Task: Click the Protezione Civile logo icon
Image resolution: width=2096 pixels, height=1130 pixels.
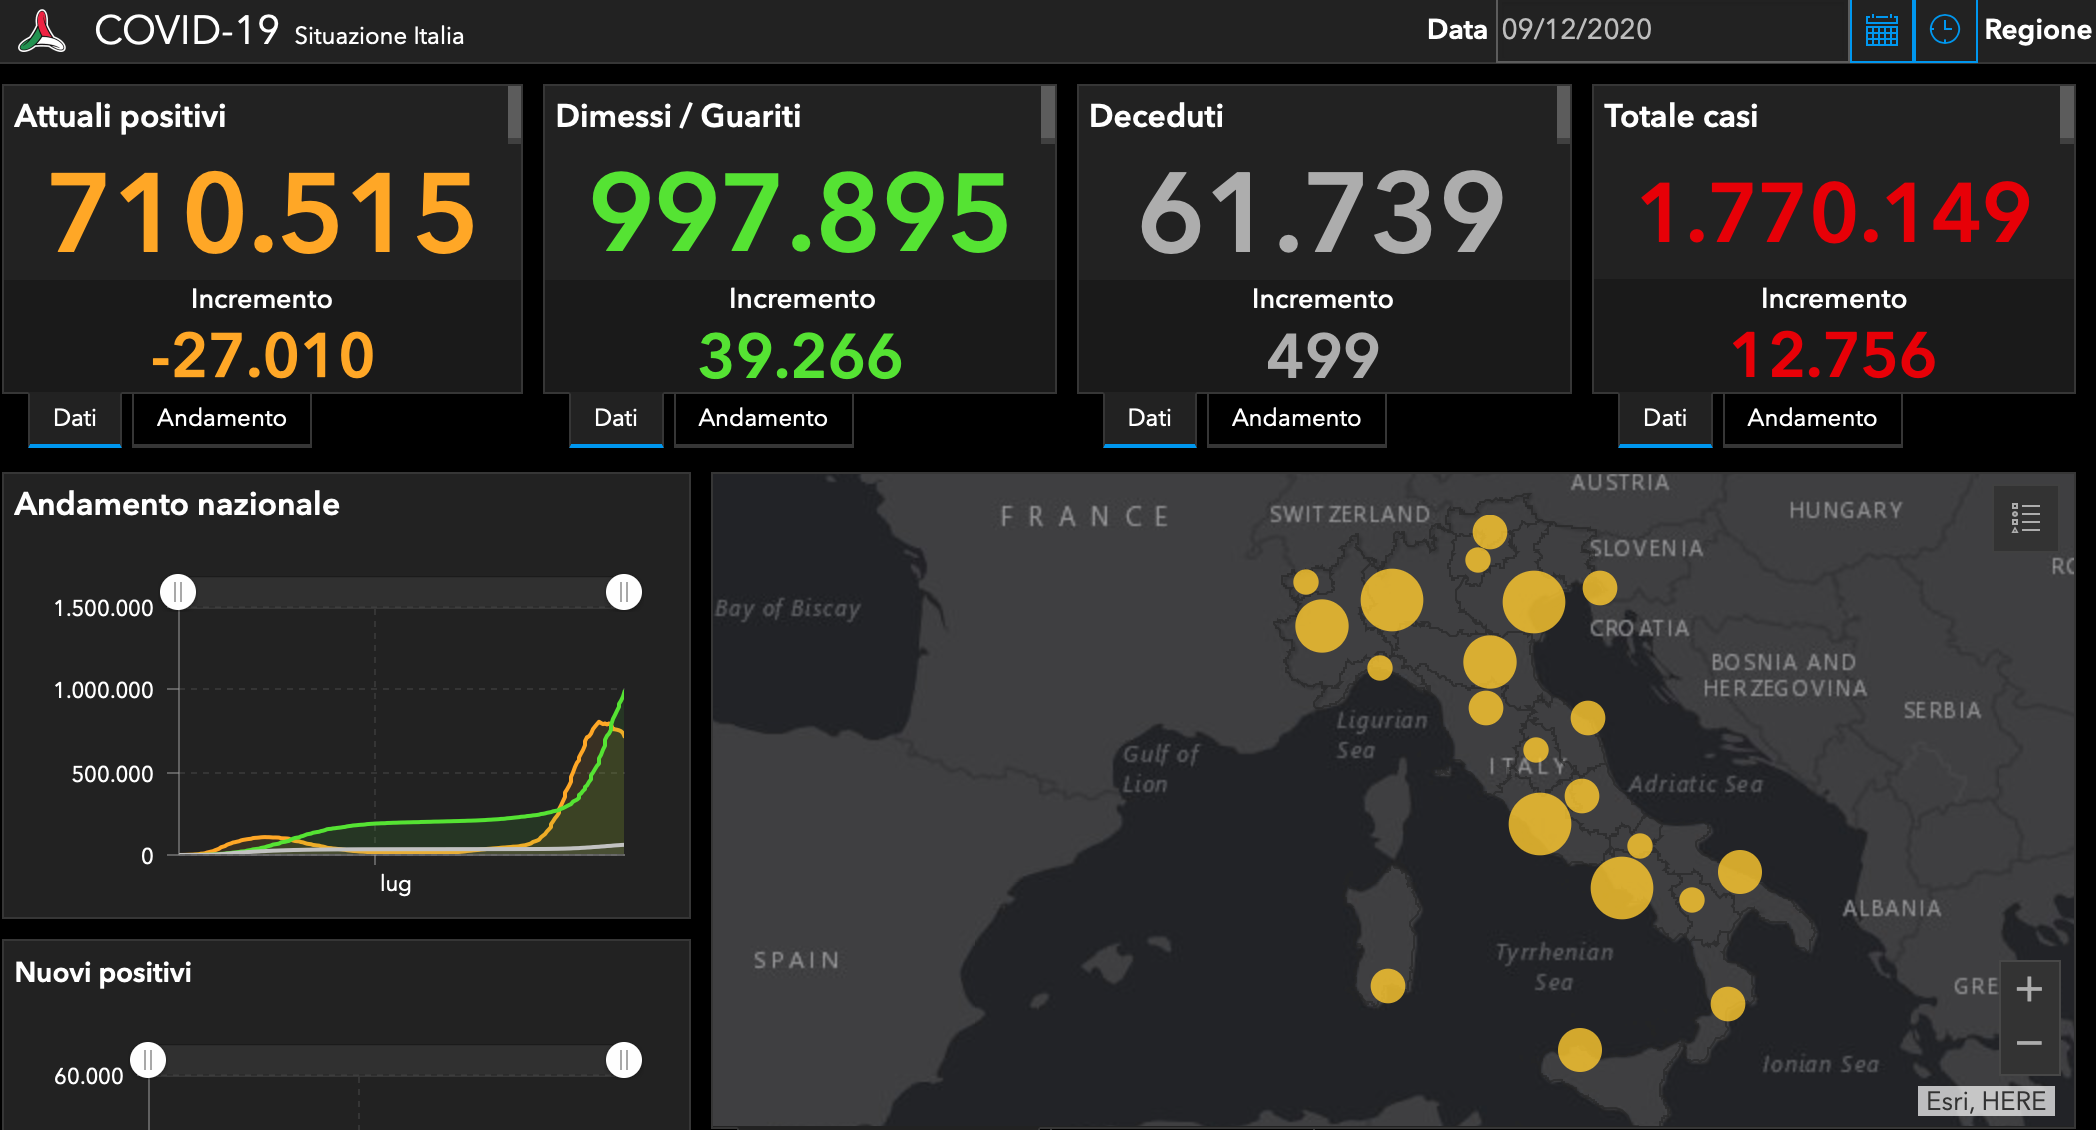Action: [x=41, y=31]
